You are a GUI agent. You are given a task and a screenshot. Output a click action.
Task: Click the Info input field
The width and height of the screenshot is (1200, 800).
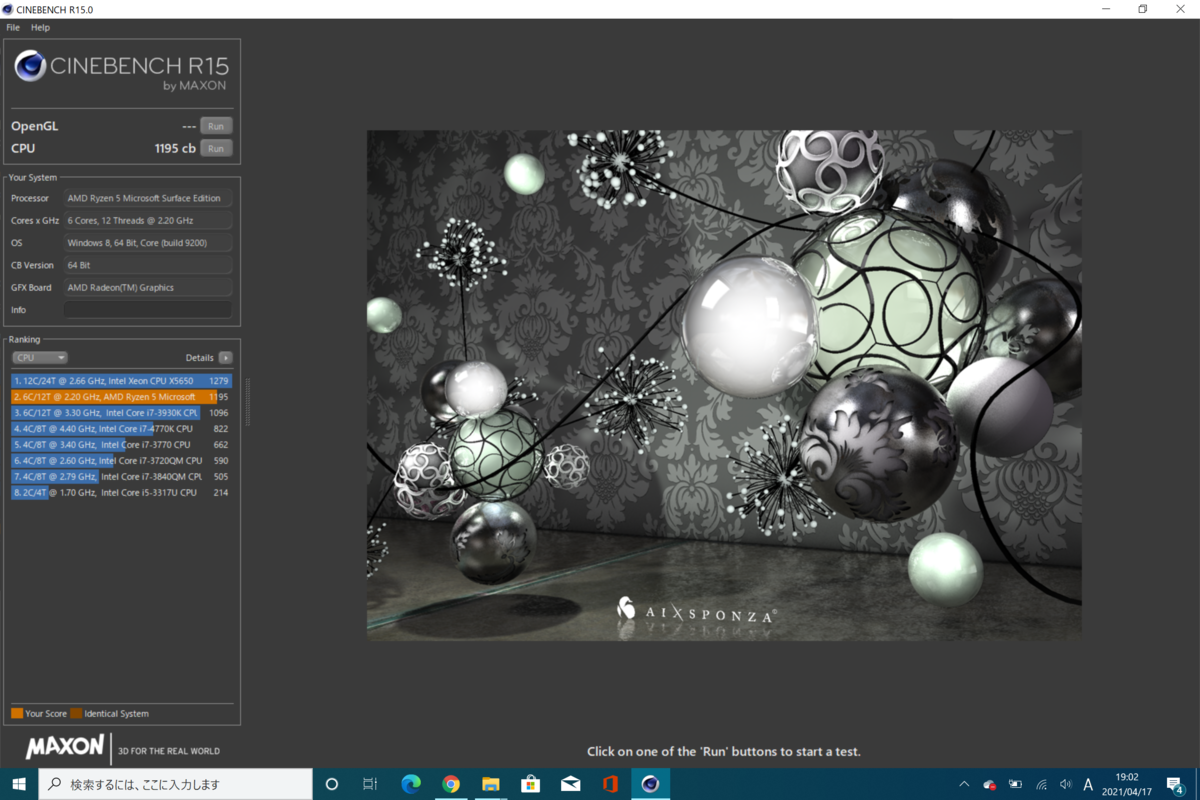[148, 310]
